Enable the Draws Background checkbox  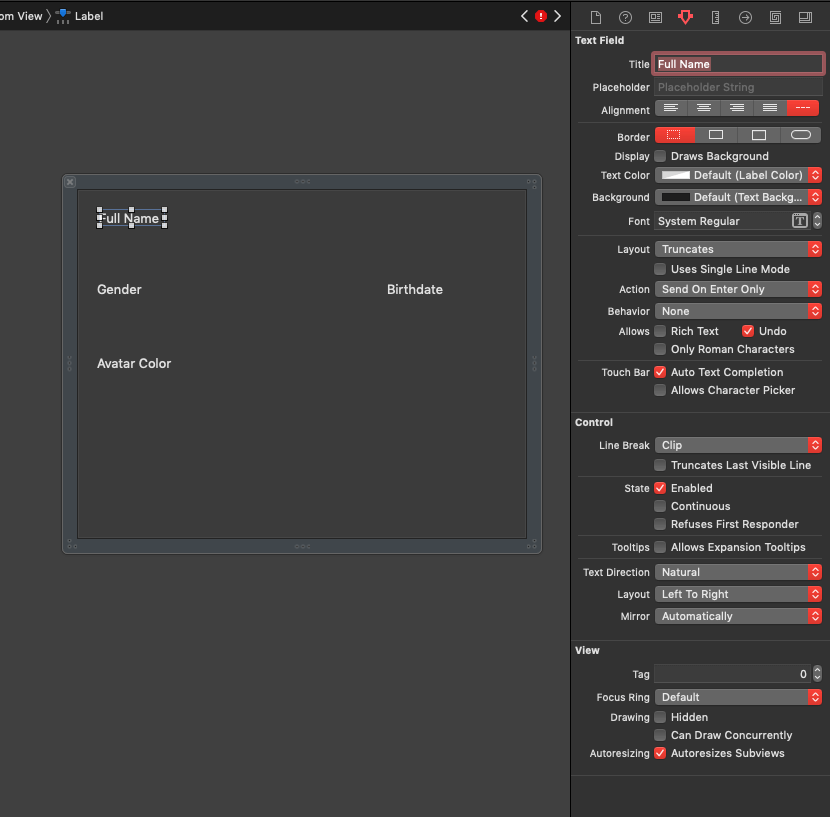click(x=660, y=156)
